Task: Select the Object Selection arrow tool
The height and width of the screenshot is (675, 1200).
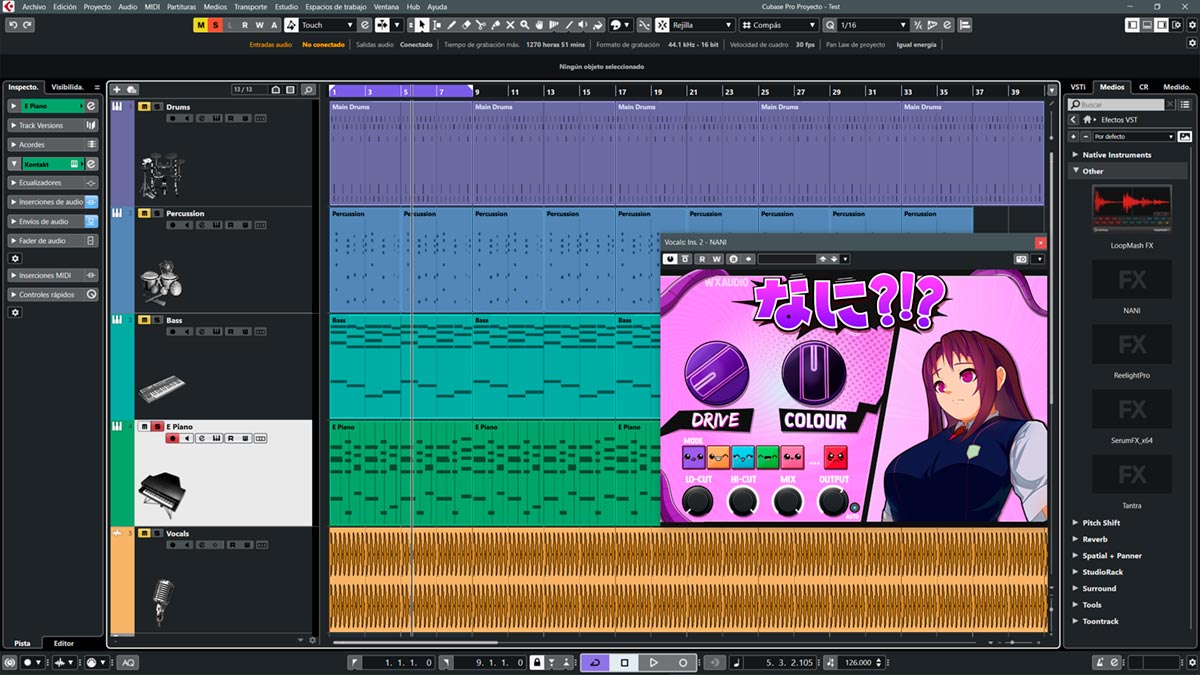Action: [x=422, y=25]
